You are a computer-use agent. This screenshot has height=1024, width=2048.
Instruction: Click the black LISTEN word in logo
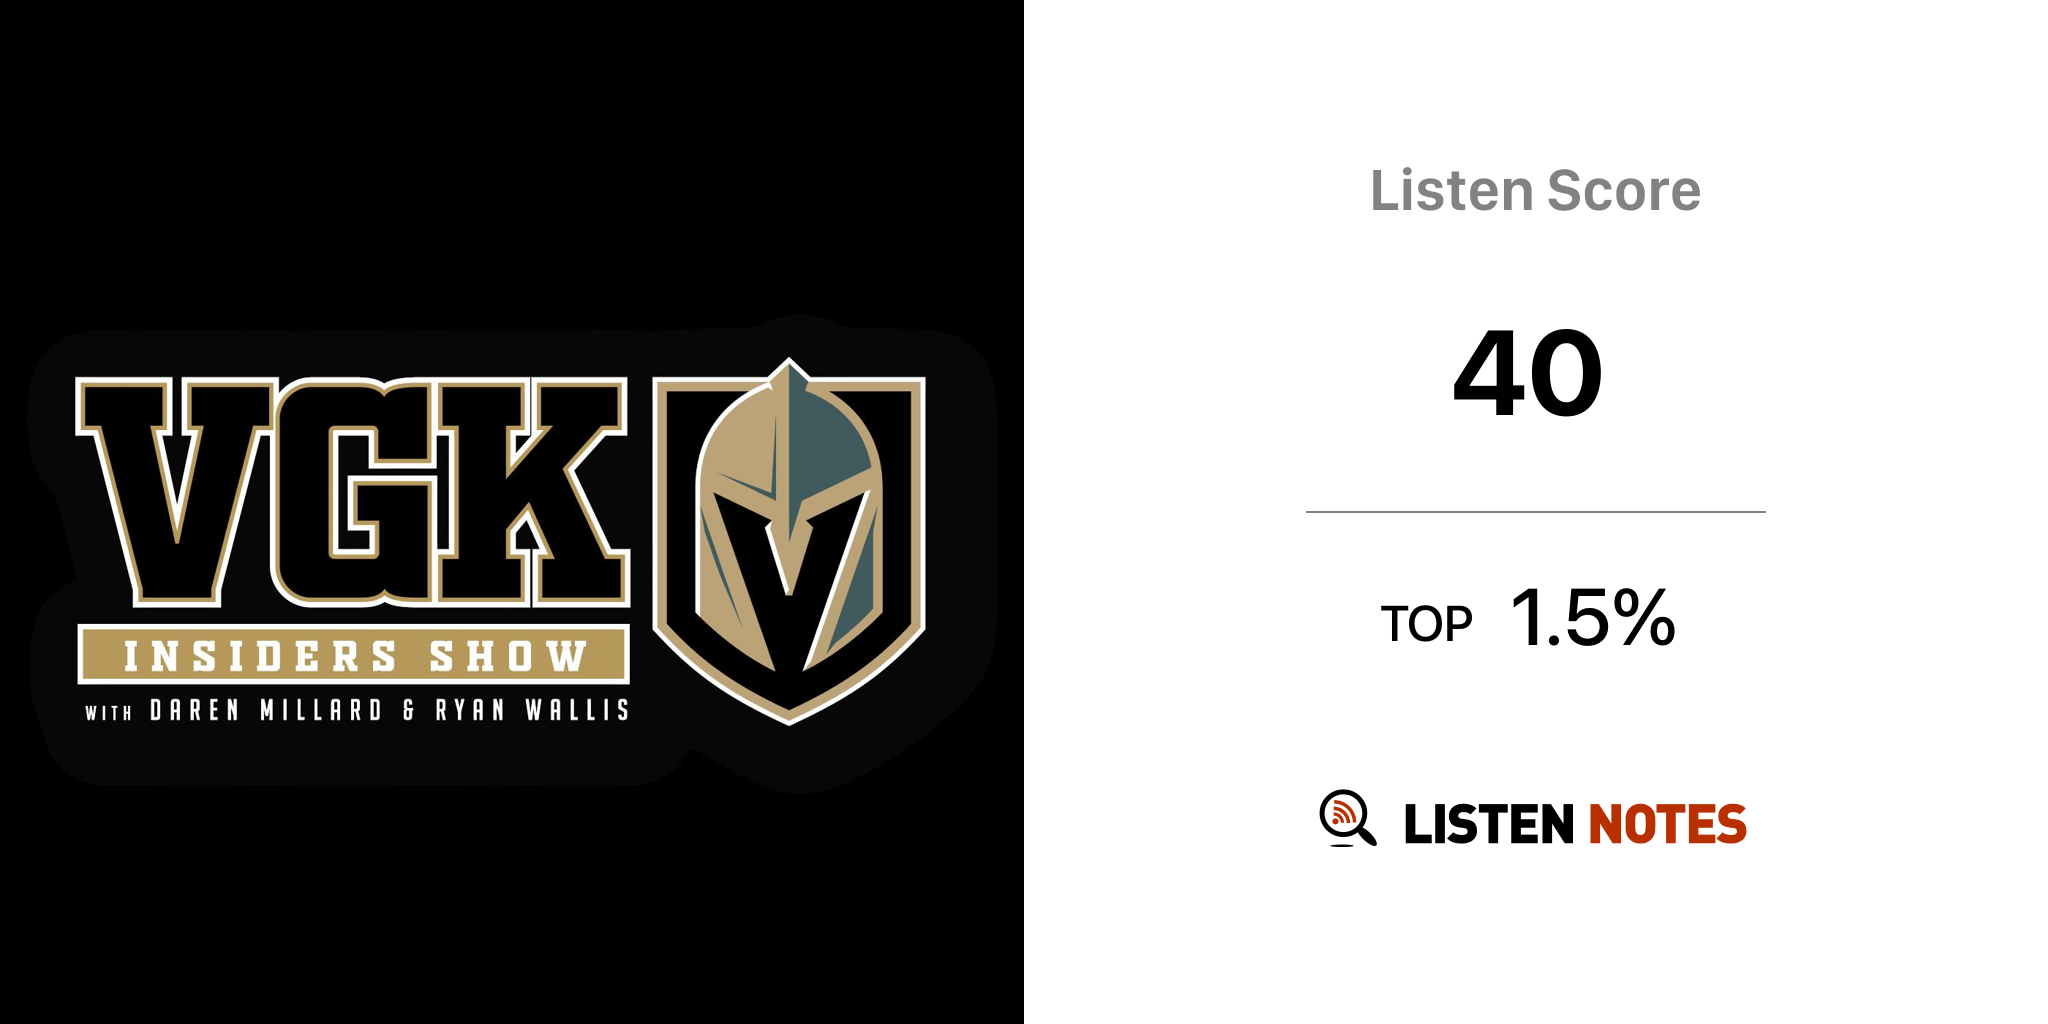click(x=1489, y=824)
